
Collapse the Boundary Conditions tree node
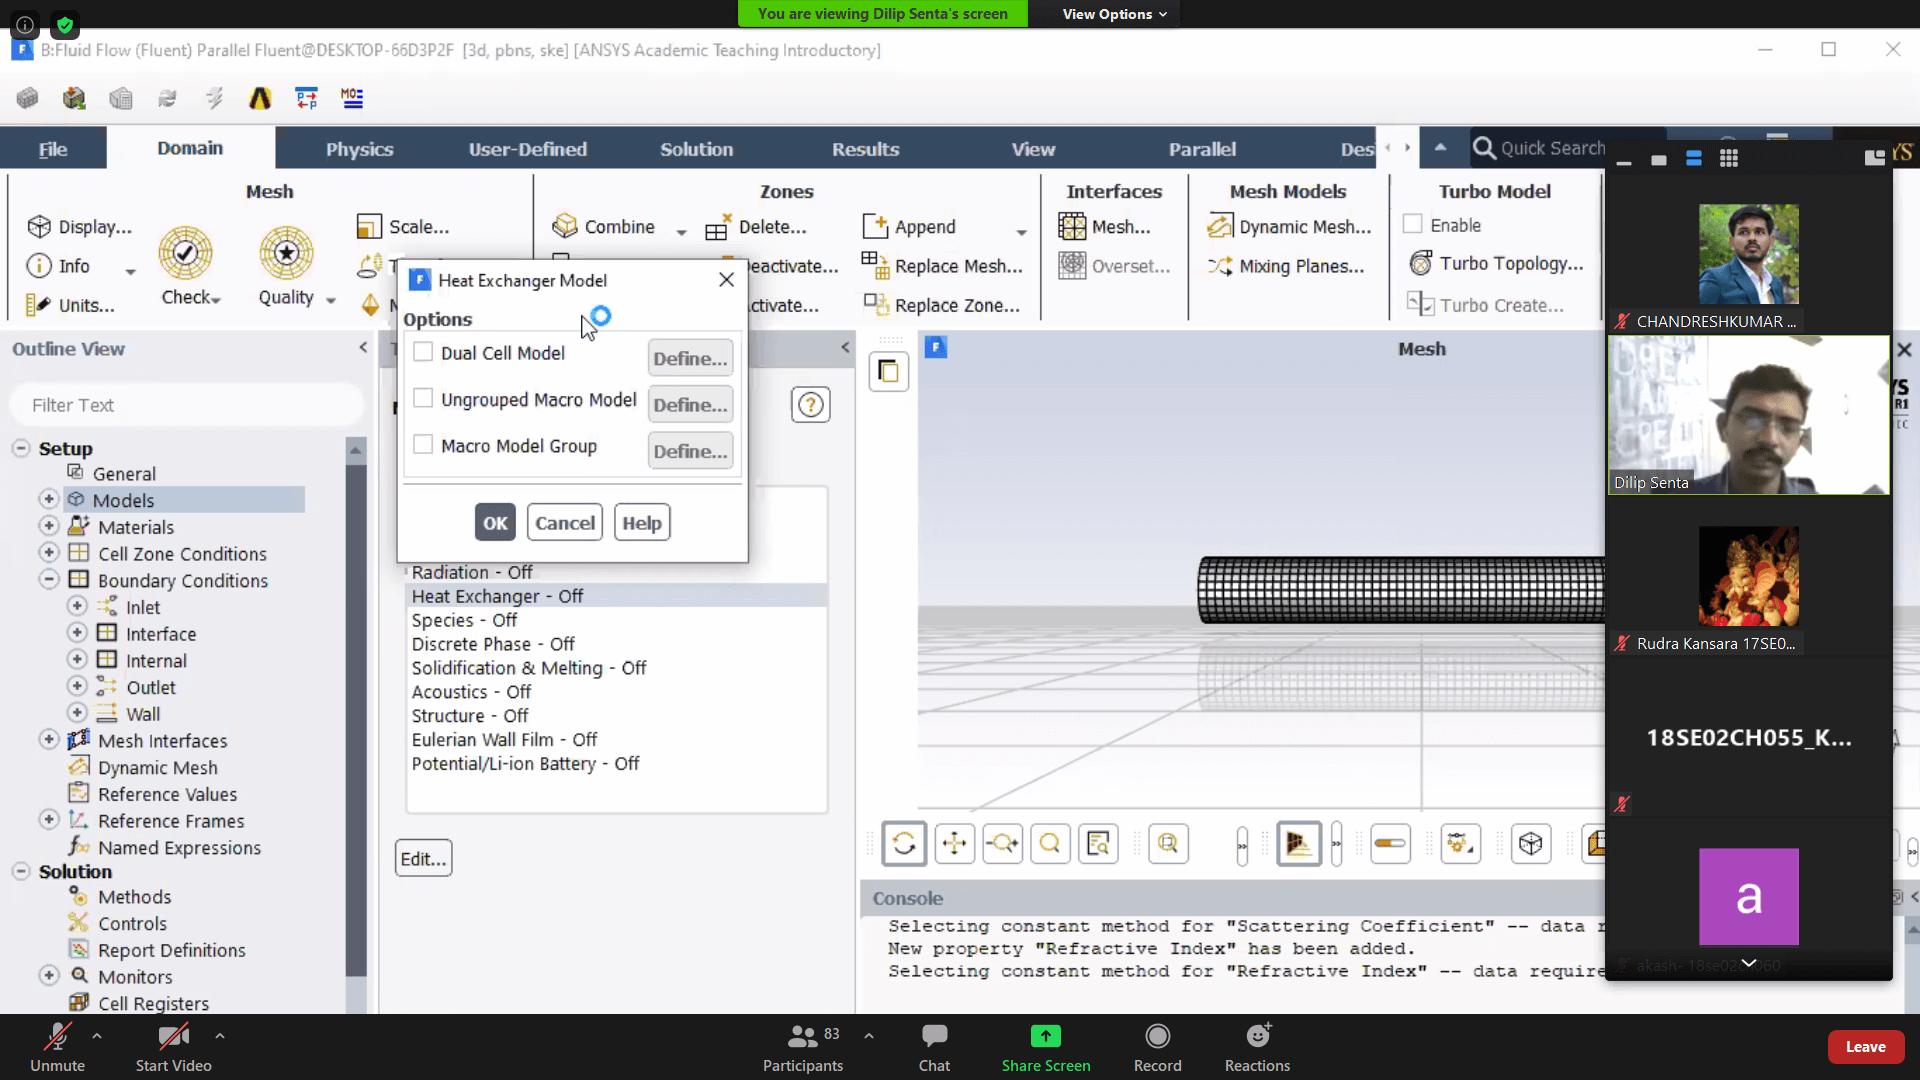(x=49, y=580)
